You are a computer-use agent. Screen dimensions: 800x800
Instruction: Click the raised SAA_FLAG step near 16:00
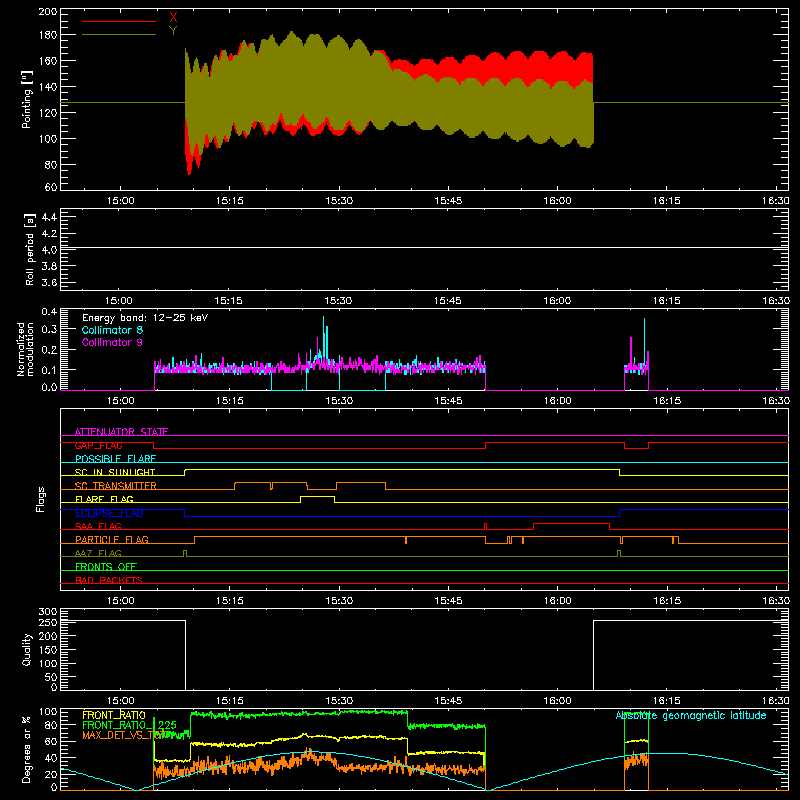[571, 523]
